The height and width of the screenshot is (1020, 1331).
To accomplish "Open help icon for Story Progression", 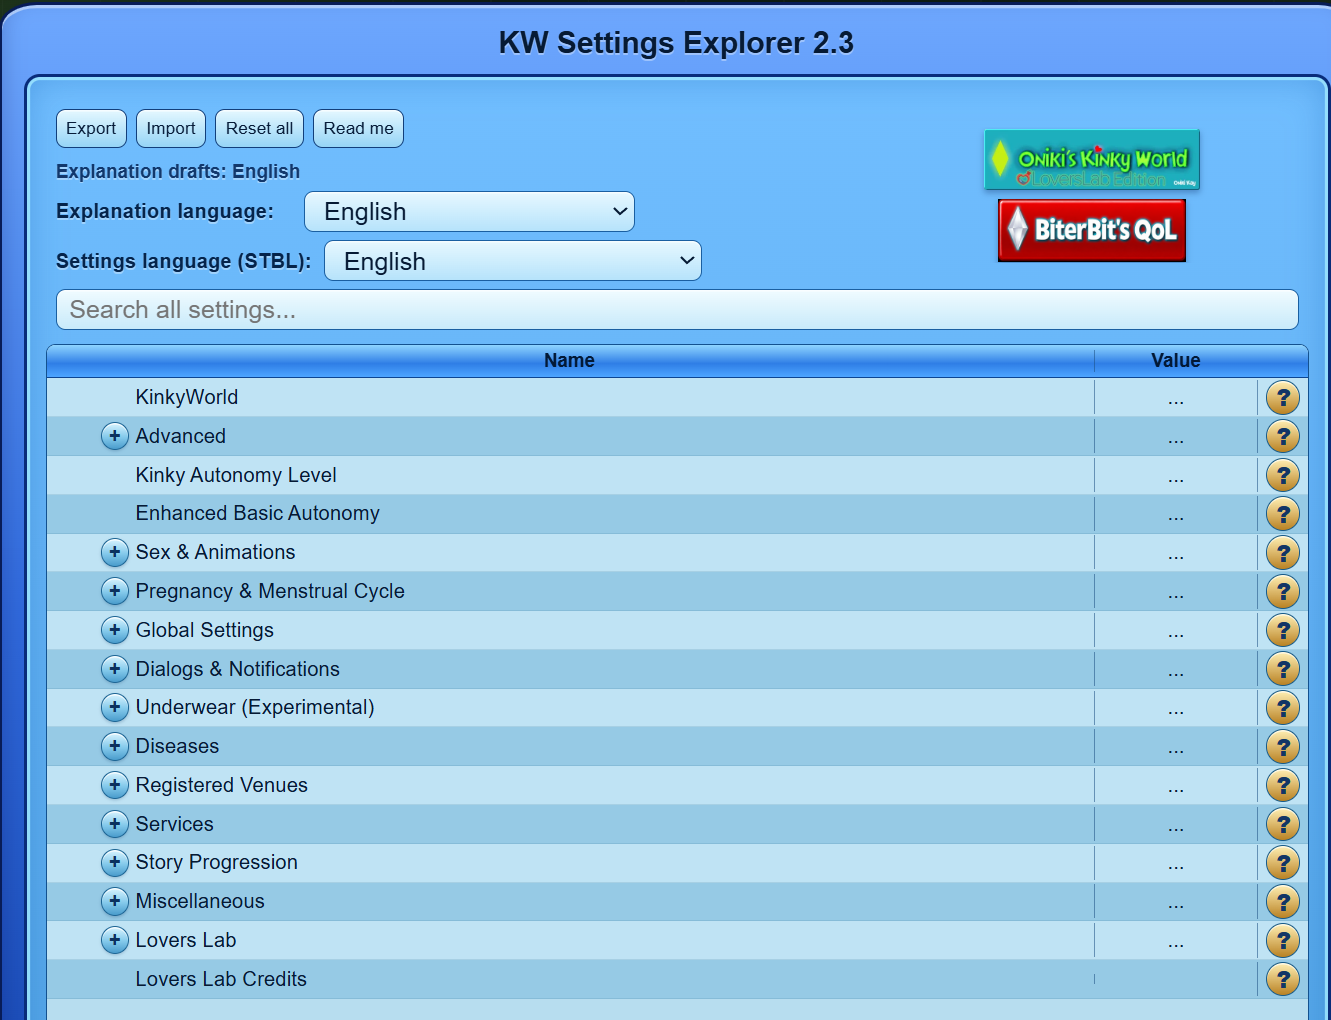I will tap(1282, 863).
